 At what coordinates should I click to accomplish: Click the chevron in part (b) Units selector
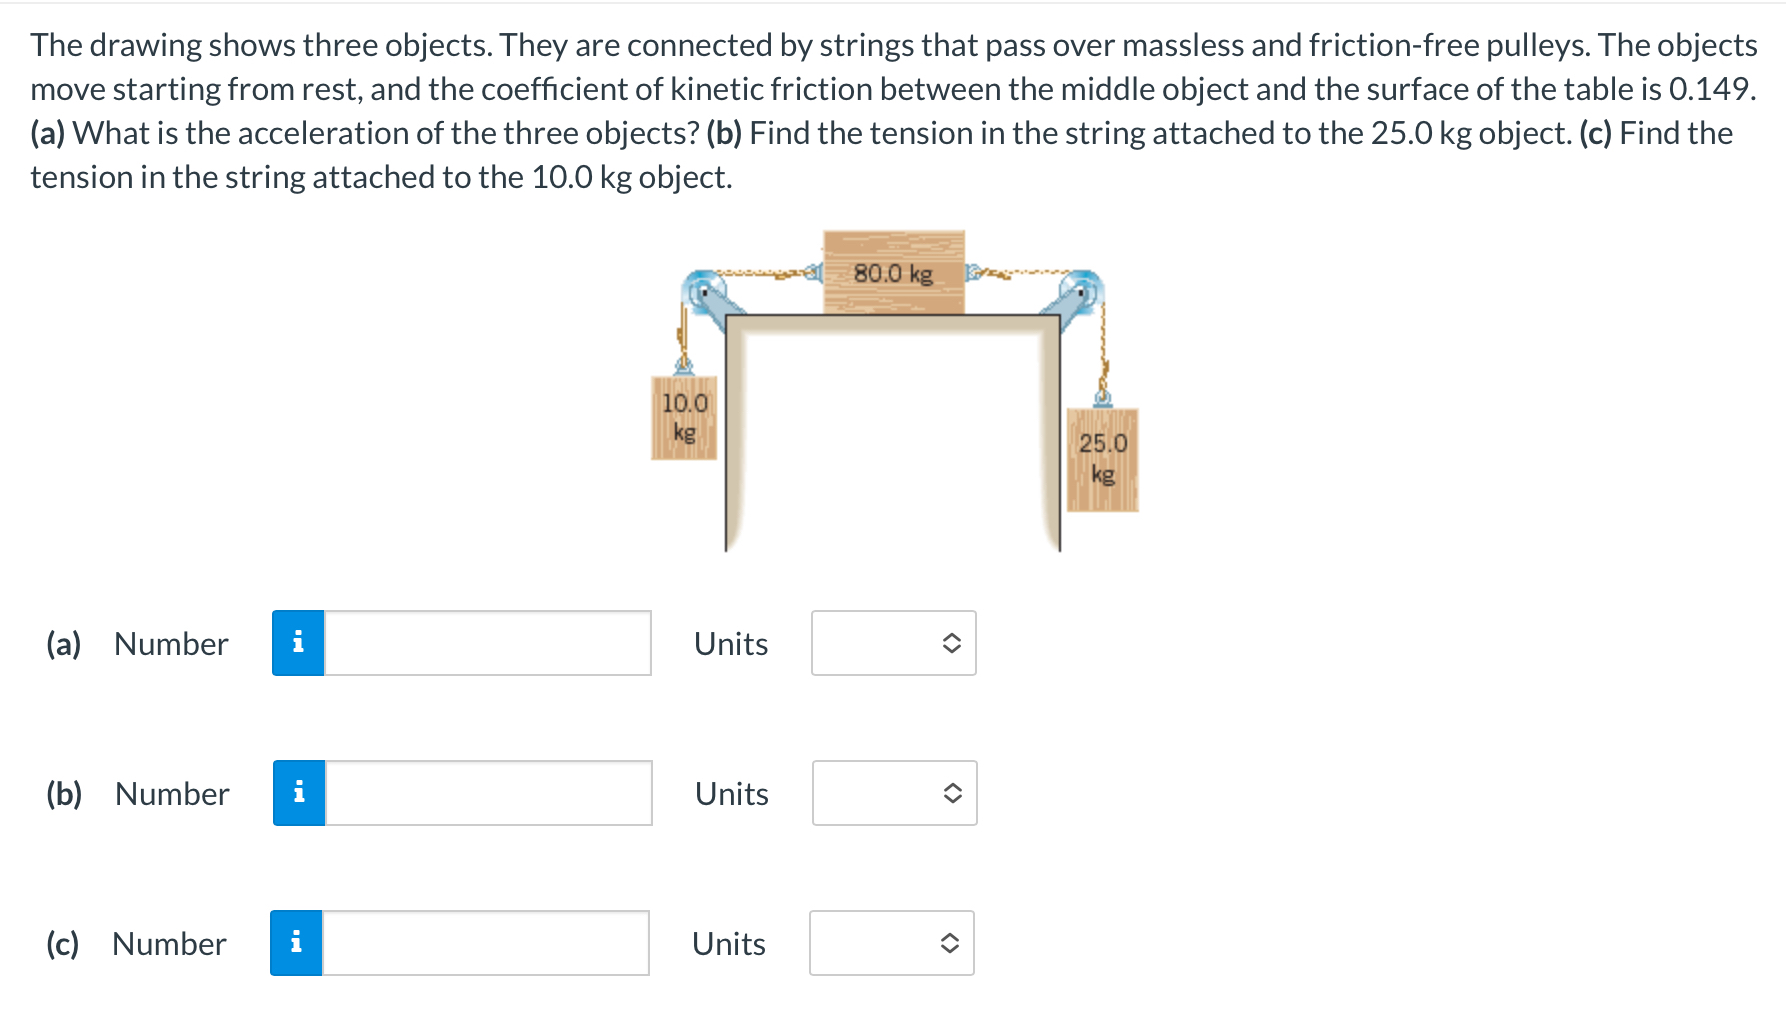953,793
